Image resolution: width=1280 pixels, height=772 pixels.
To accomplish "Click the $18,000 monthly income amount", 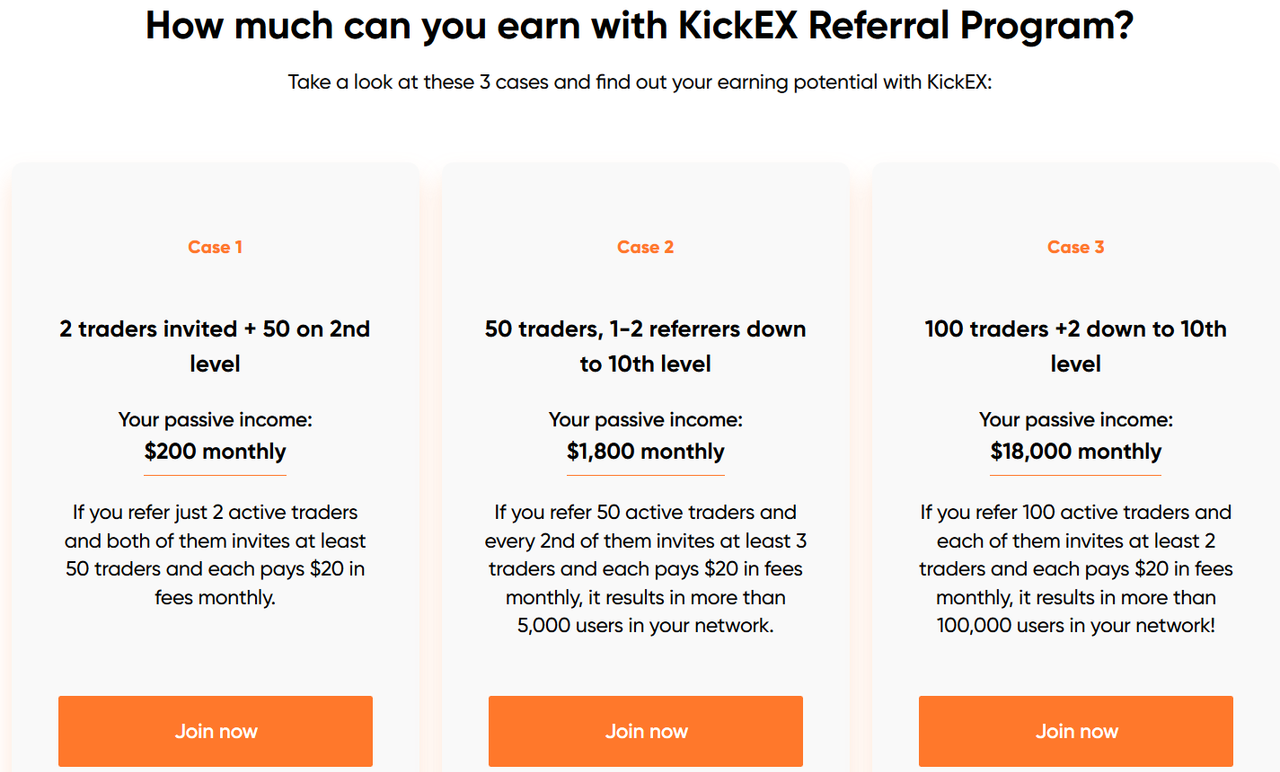I will pyautogui.click(x=1076, y=451).
